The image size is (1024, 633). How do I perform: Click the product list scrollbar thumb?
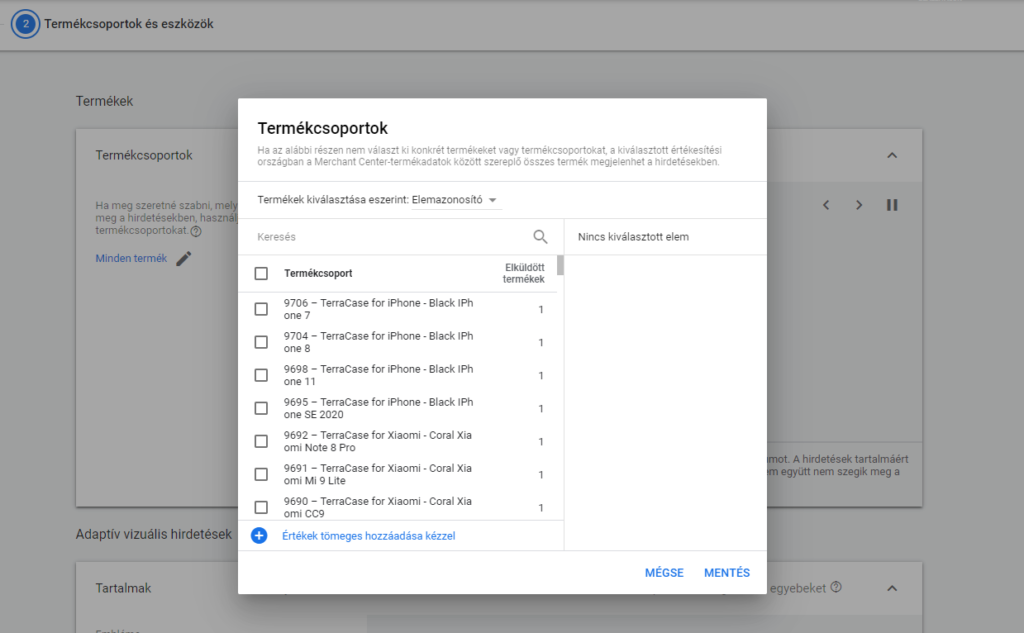coord(560,265)
